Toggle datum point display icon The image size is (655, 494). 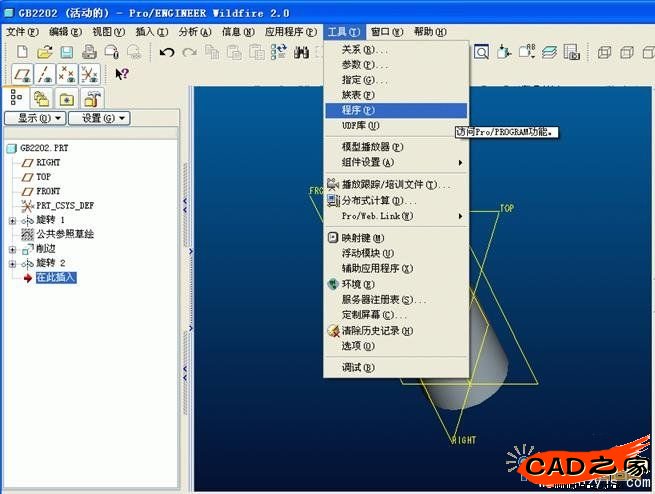tap(67, 73)
